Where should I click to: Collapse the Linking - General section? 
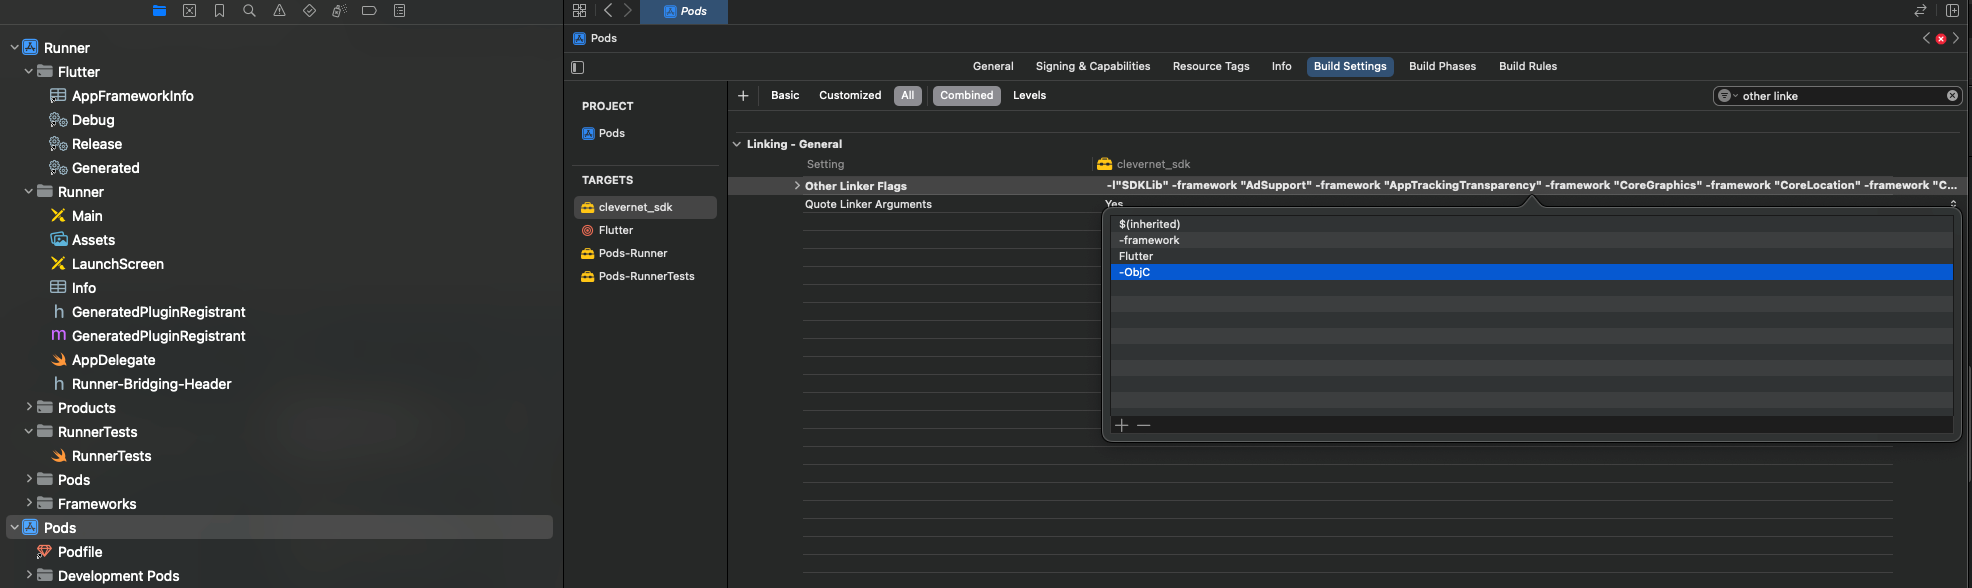(x=737, y=144)
